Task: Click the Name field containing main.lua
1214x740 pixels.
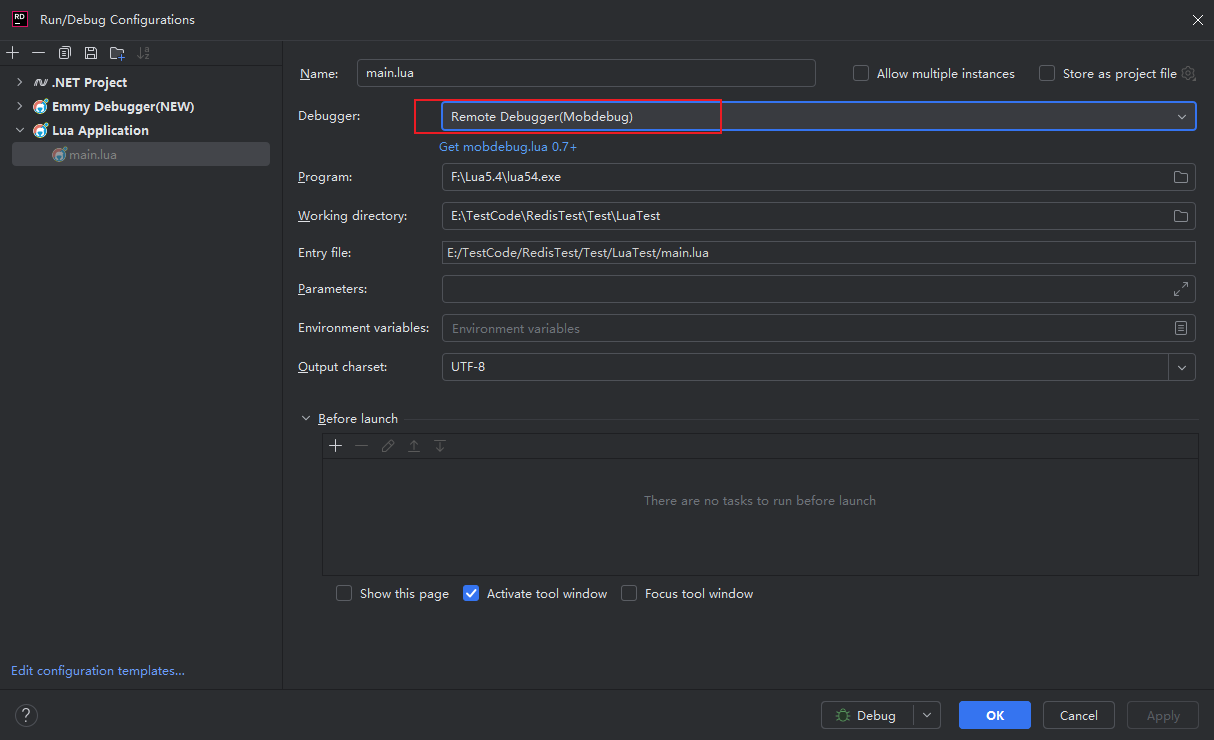Action: pyautogui.click(x=586, y=73)
